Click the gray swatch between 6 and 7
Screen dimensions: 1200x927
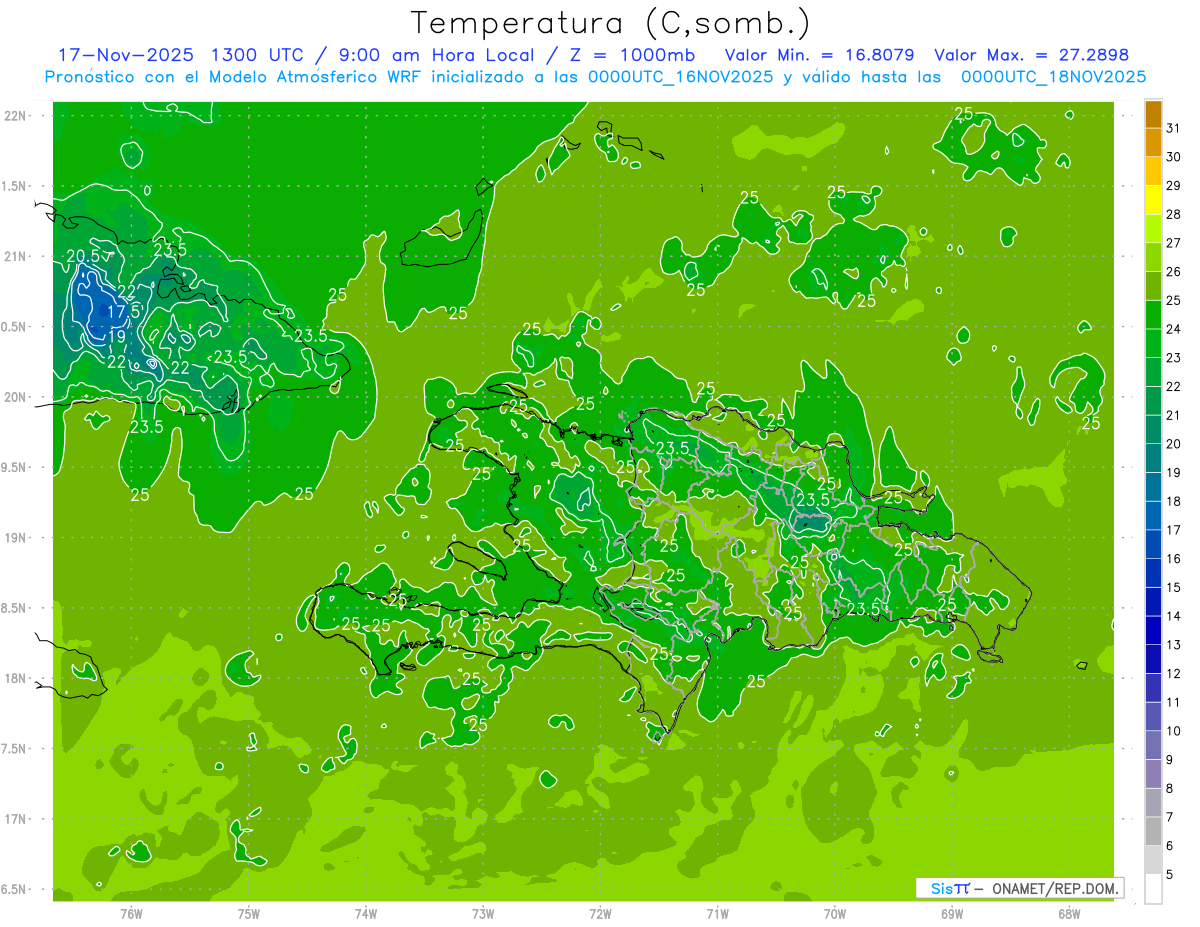1153,832
